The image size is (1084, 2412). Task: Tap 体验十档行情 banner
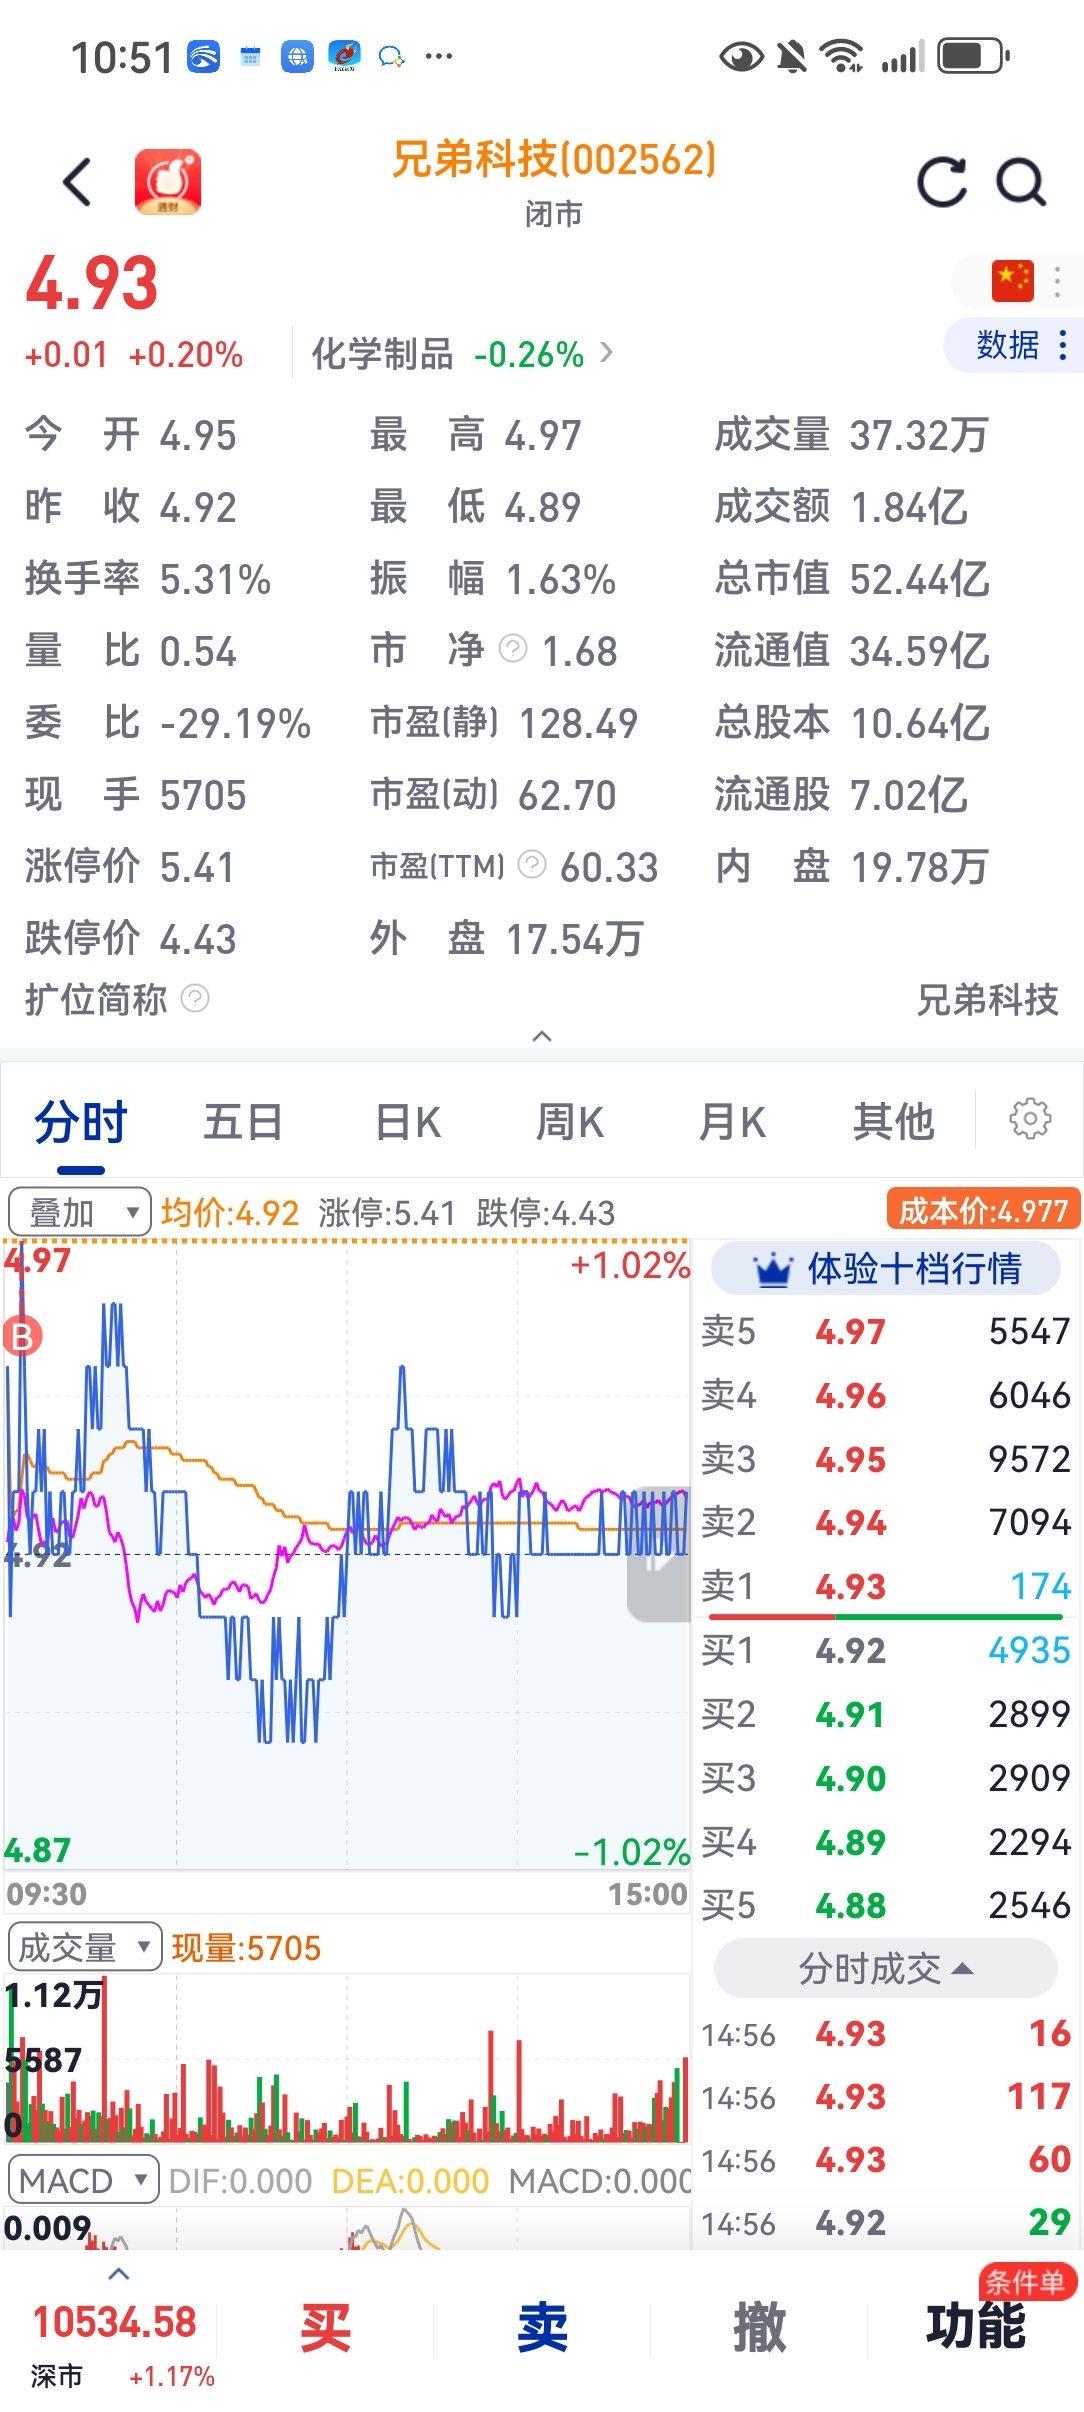pos(886,1268)
